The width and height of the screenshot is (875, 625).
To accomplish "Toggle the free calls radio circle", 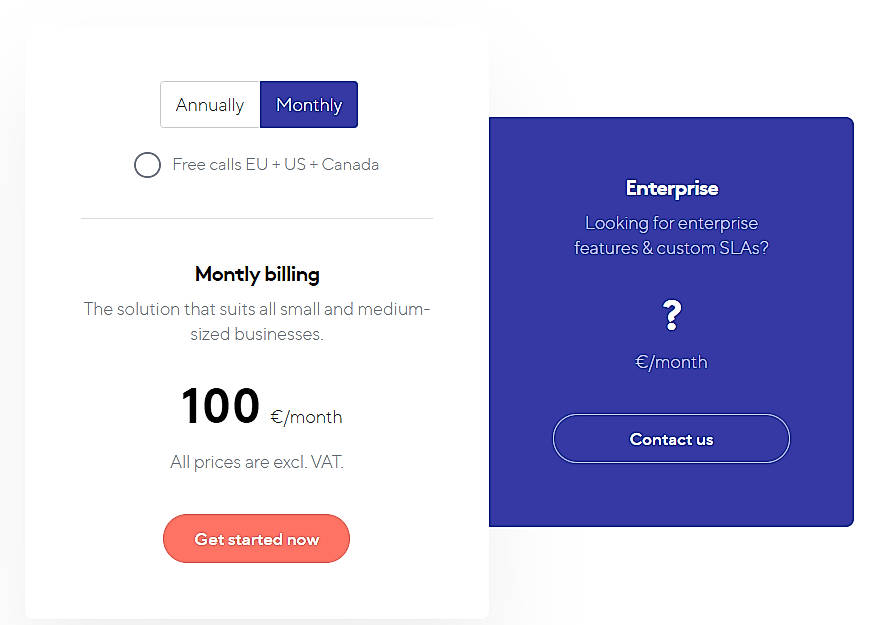I will point(147,165).
